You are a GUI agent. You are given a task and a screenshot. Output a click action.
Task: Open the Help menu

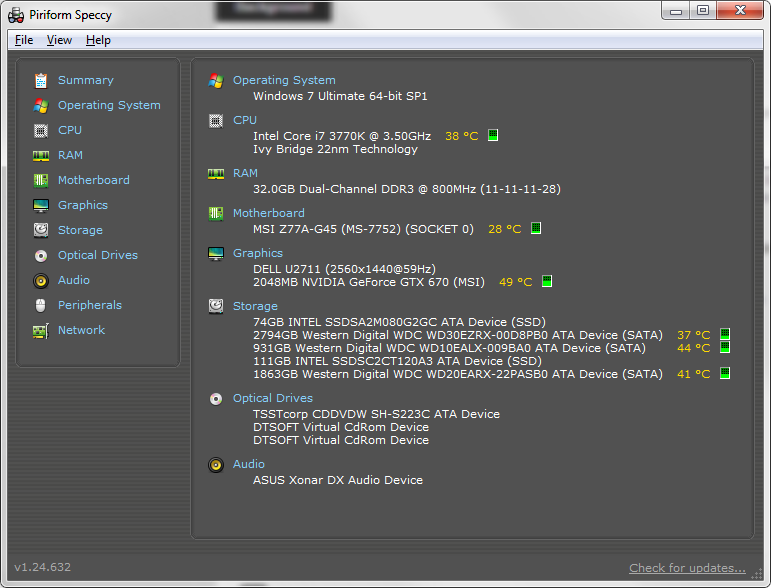point(98,40)
